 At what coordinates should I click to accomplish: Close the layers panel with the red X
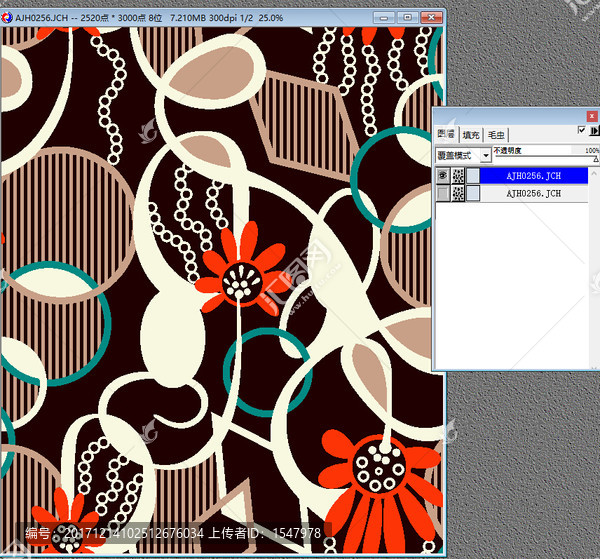[592, 116]
